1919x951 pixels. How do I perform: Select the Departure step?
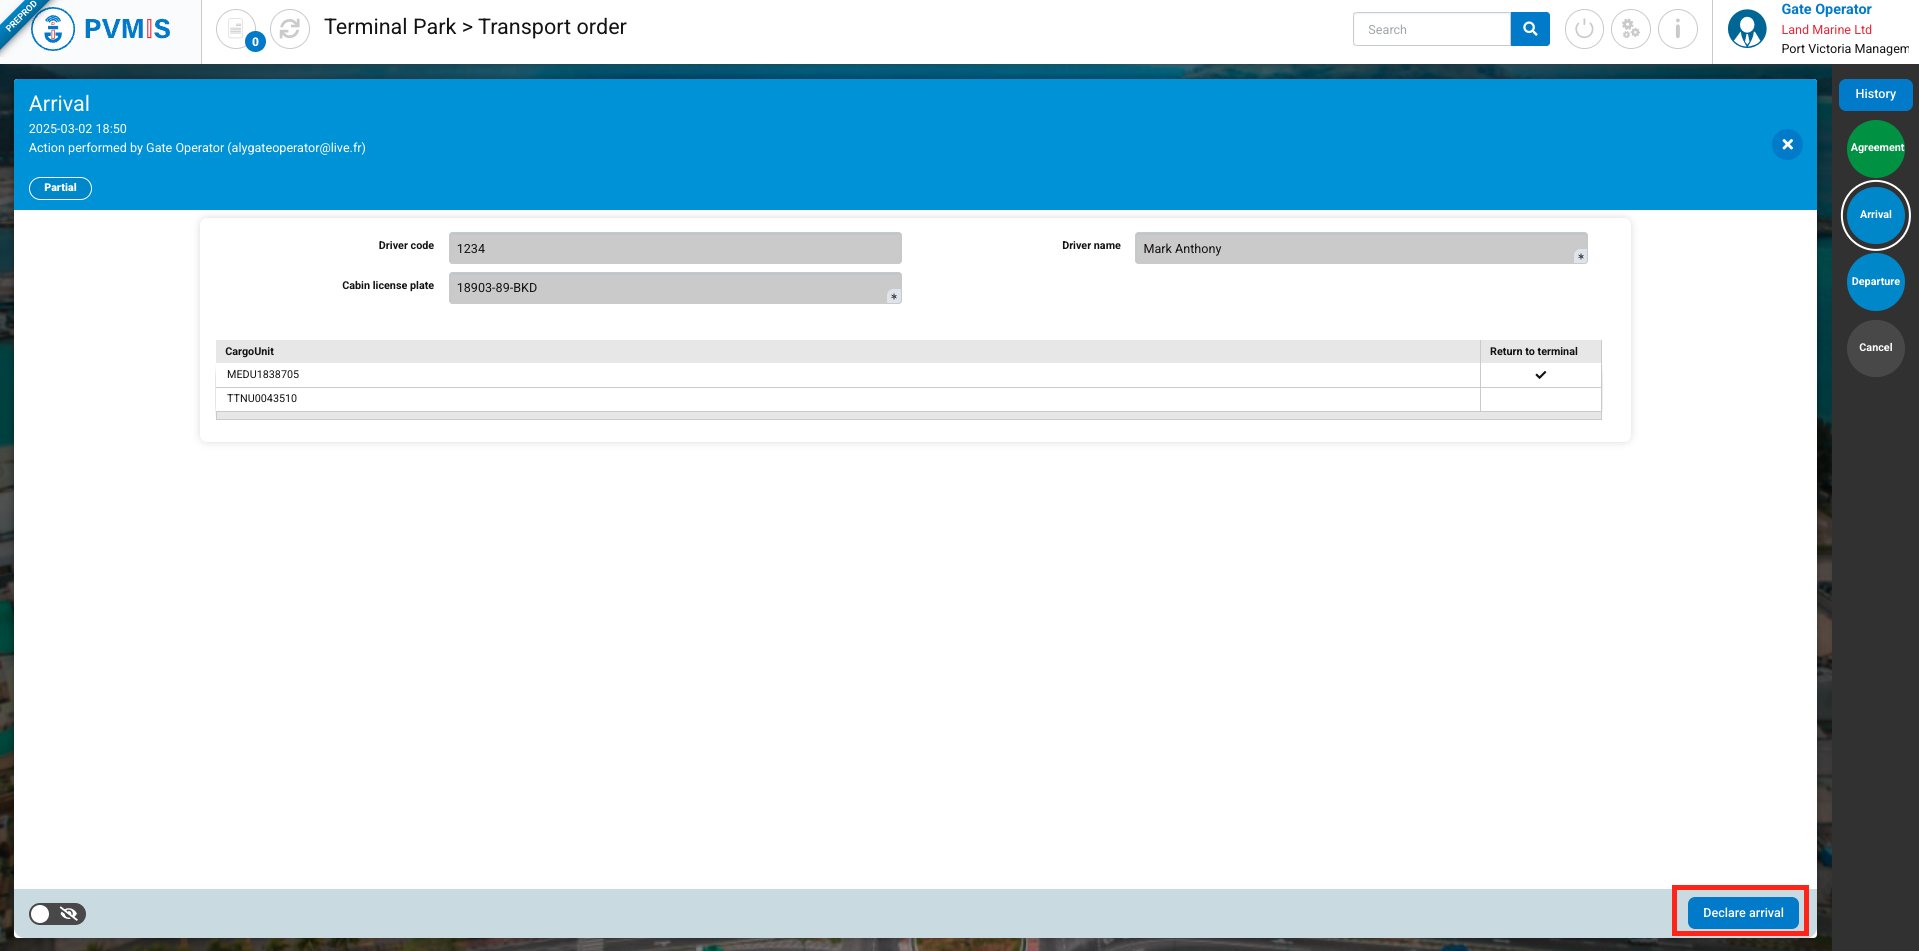pyautogui.click(x=1876, y=282)
